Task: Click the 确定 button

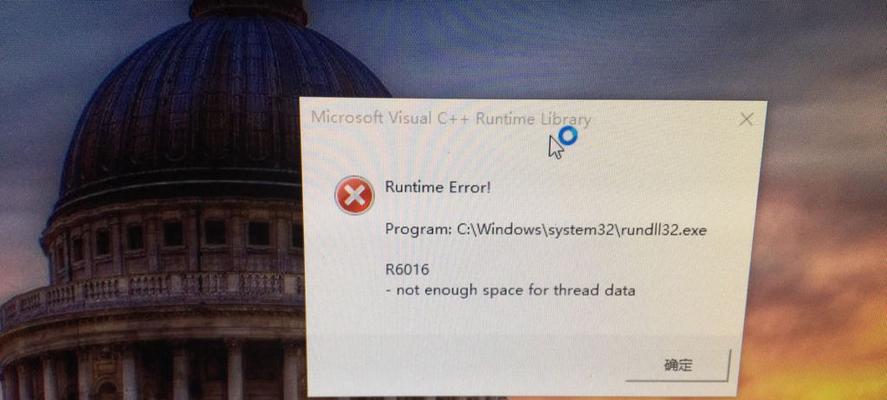Action: [678, 365]
